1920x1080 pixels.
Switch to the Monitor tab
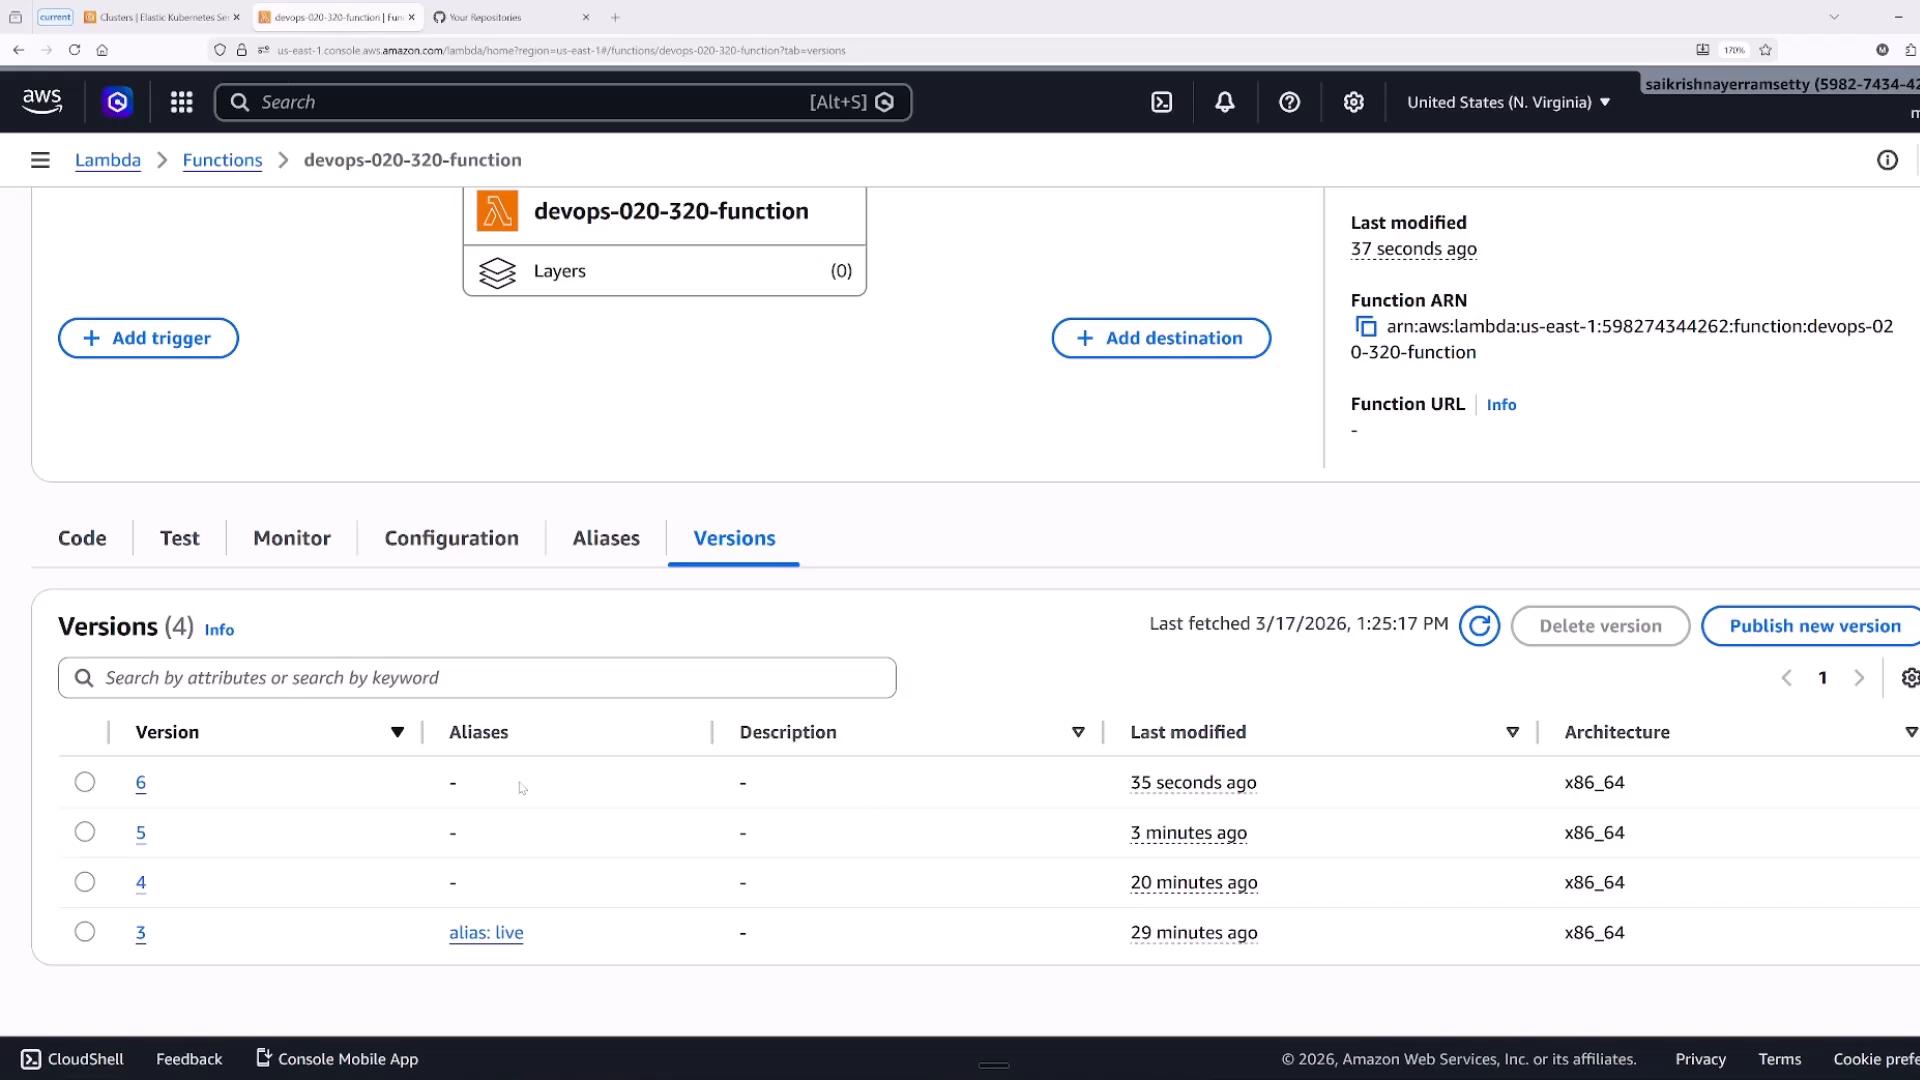(x=292, y=538)
